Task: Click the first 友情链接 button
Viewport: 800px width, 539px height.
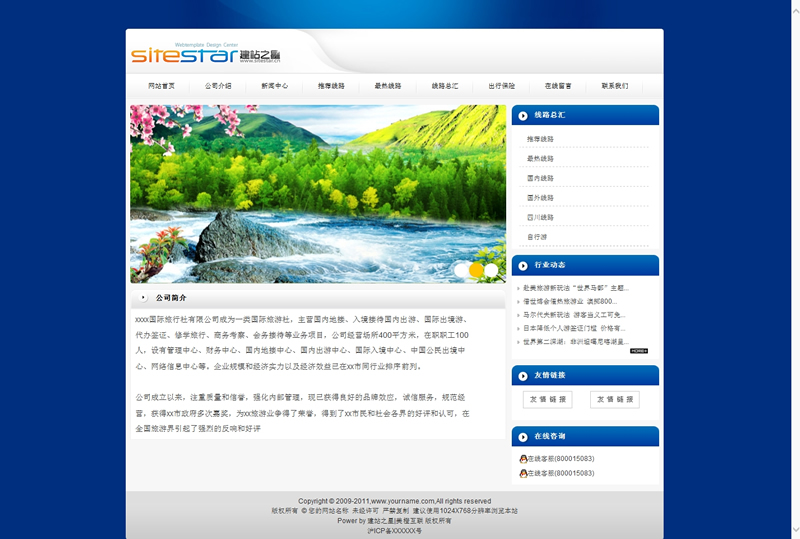Action: tap(548, 399)
